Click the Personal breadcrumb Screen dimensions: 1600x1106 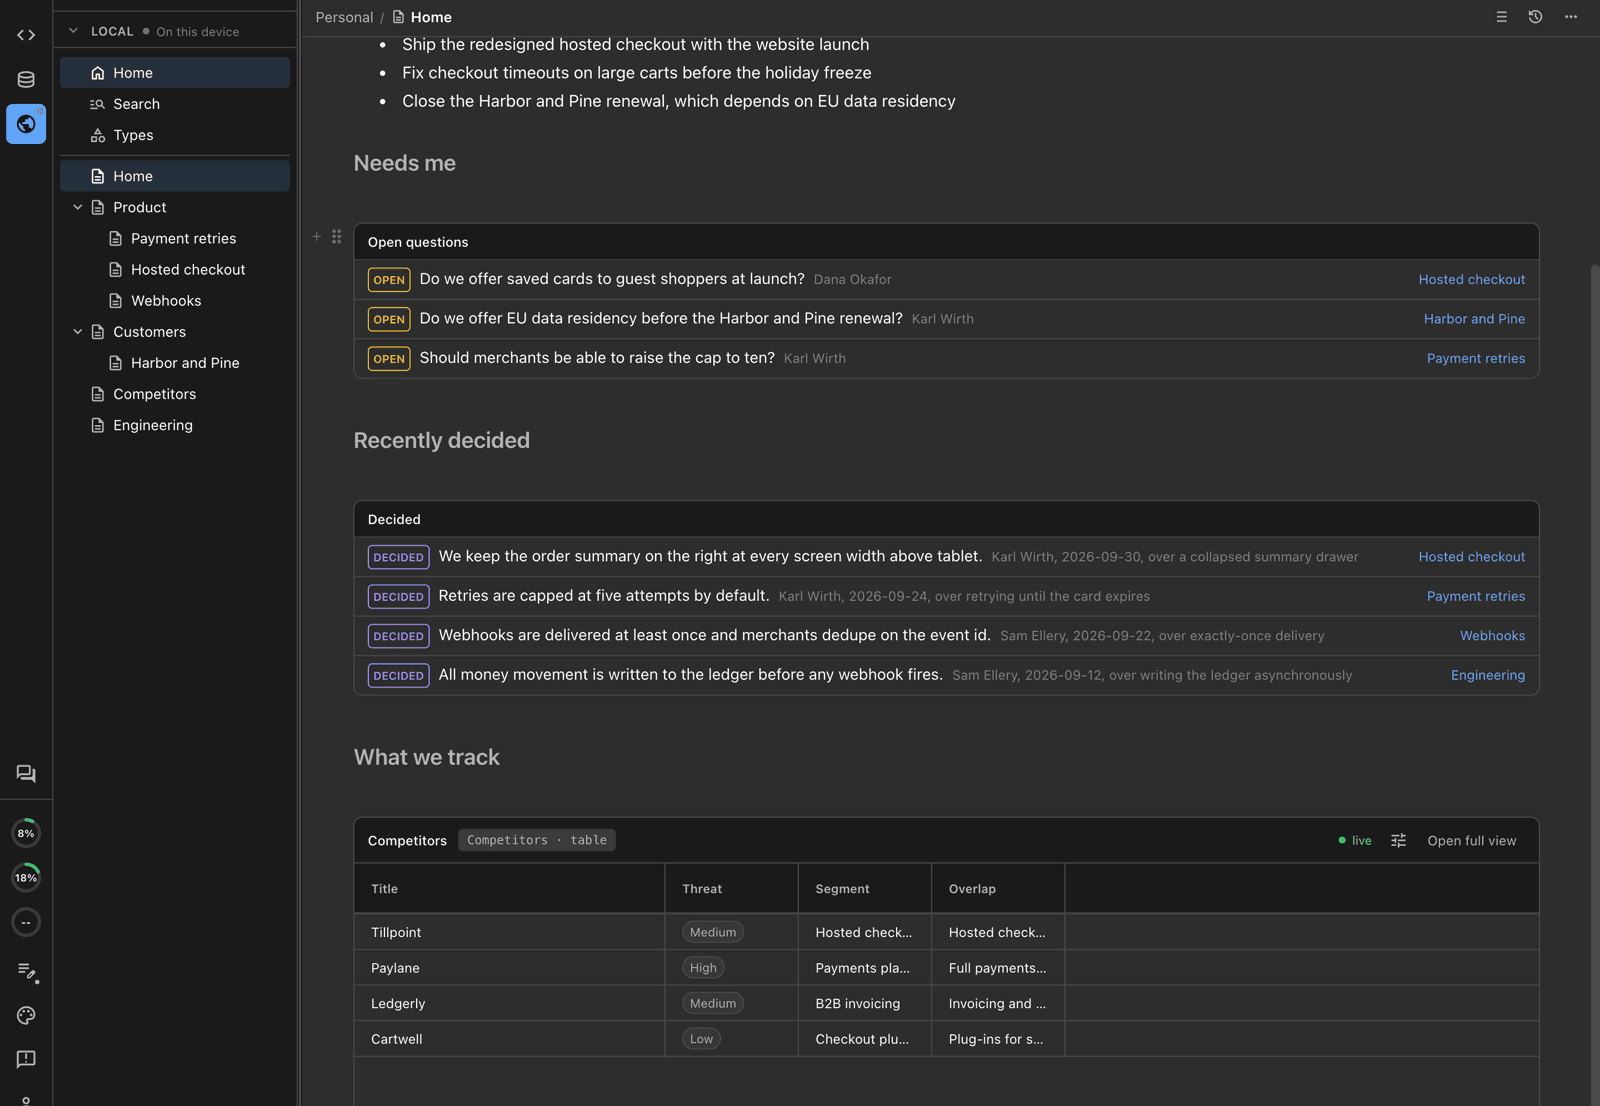click(x=344, y=17)
